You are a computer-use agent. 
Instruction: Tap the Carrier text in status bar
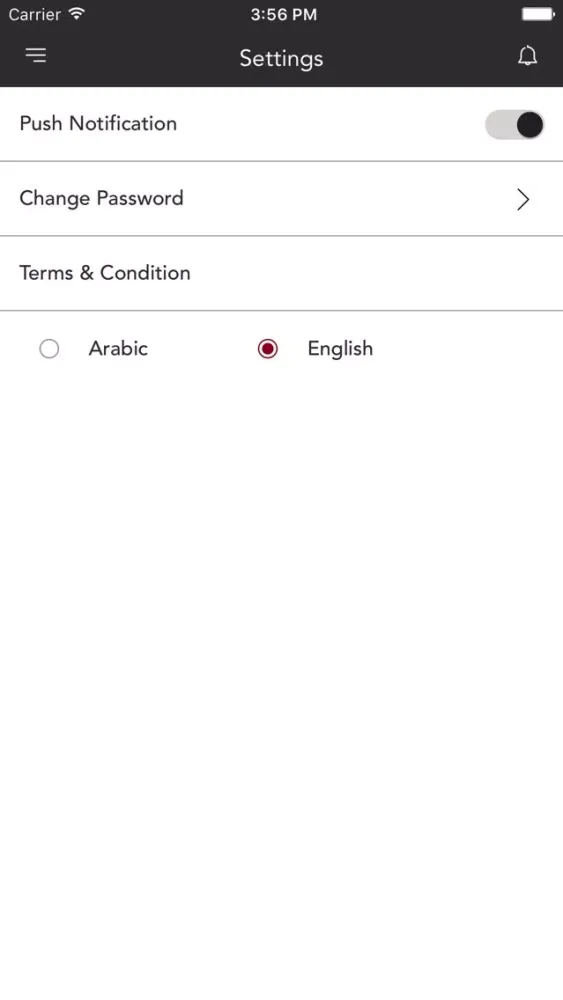point(34,14)
